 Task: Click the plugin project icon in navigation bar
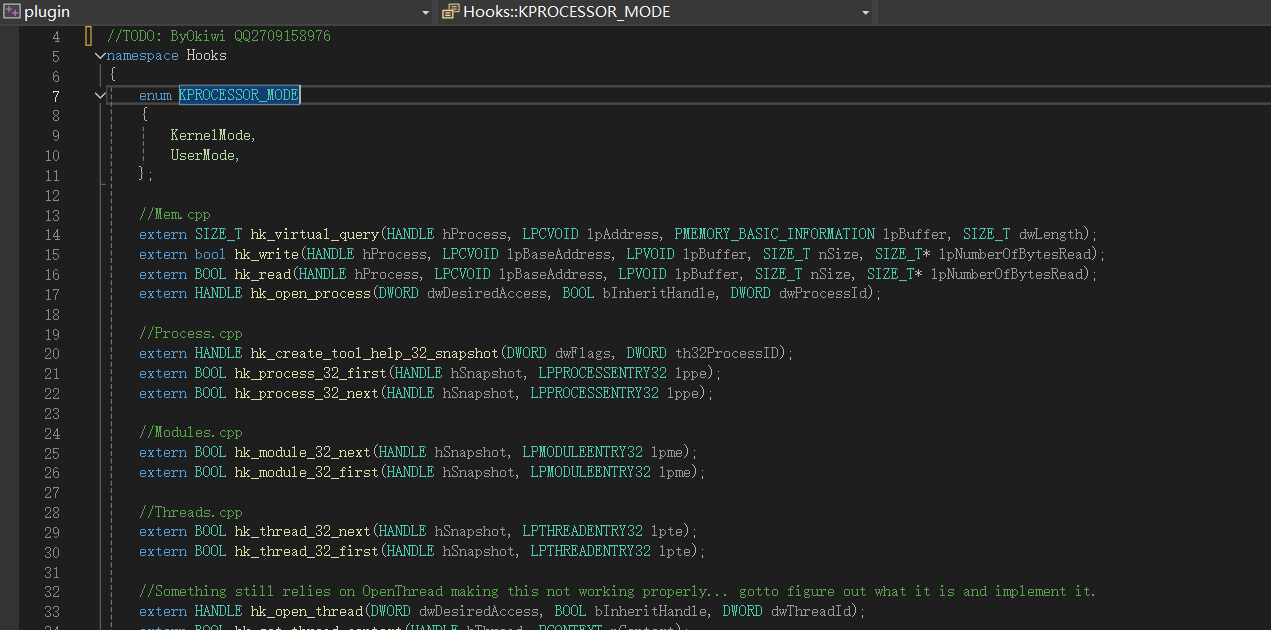[x=12, y=12]
